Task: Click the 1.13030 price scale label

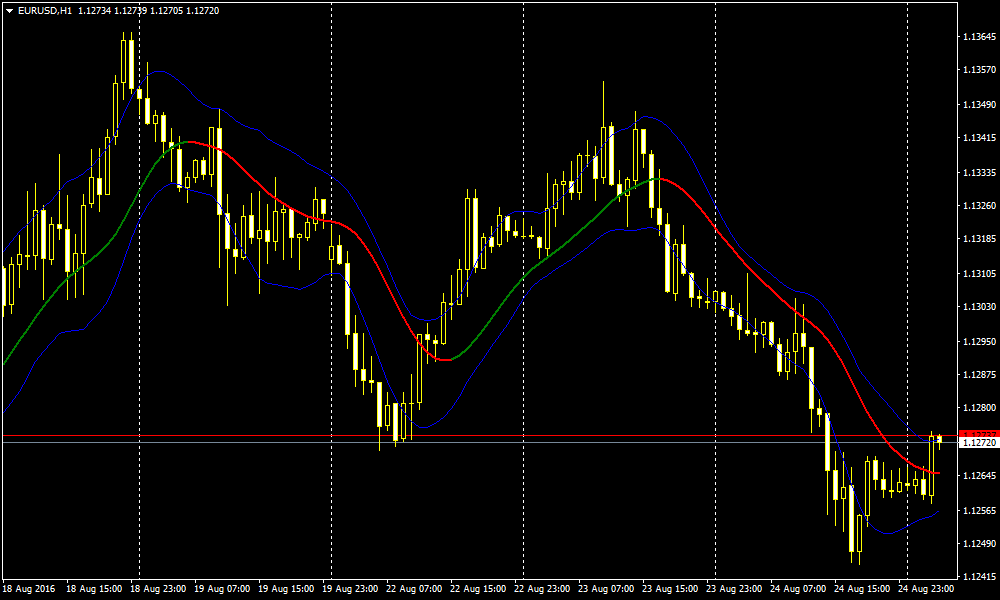Action: coord(977,307)
